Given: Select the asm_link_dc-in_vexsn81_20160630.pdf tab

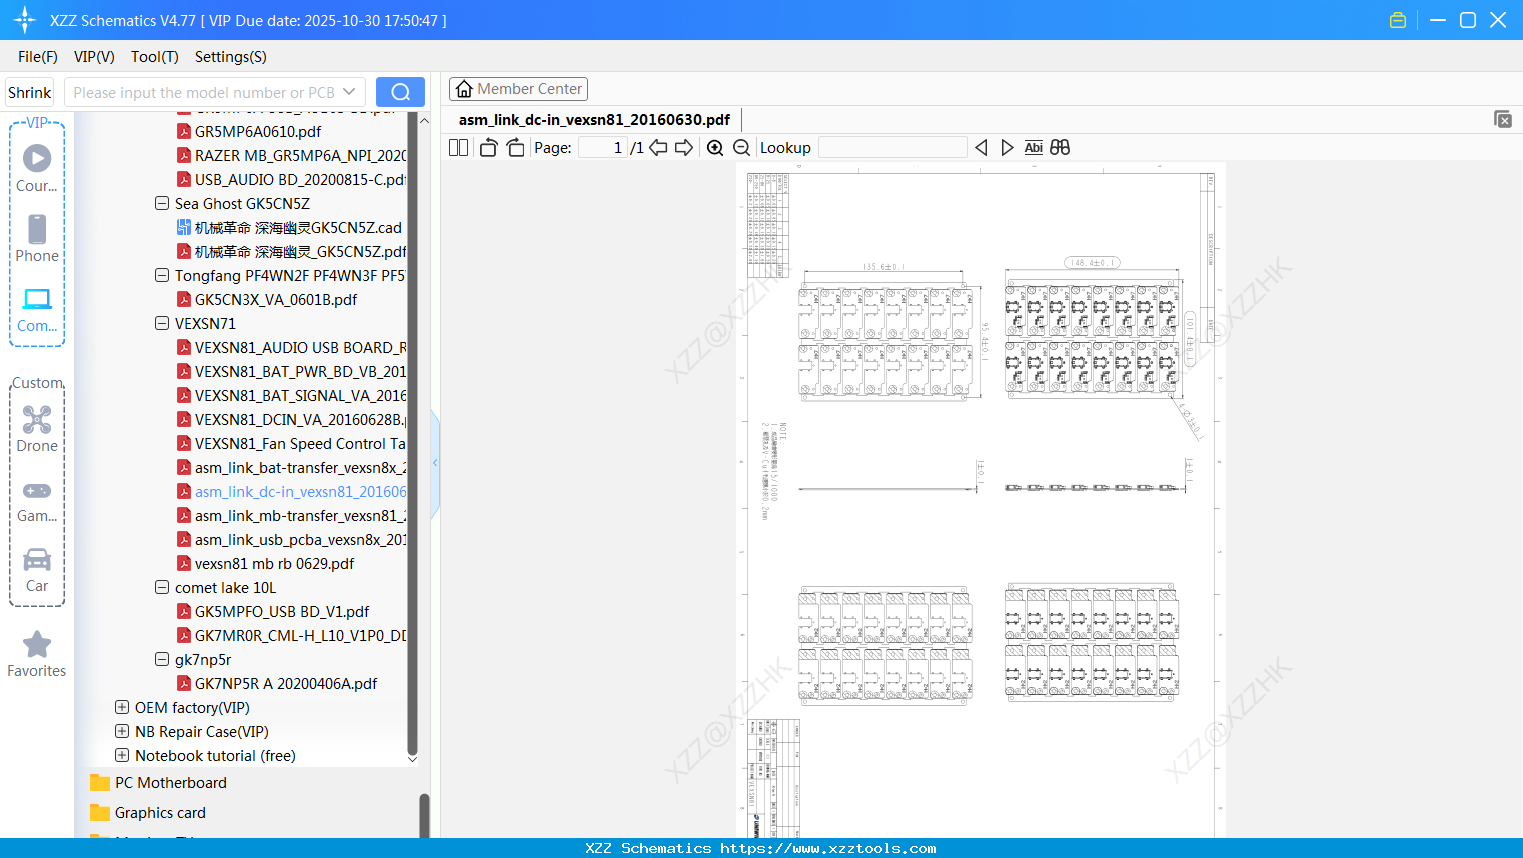Looking at the screenshot, I should click(594, 120).
